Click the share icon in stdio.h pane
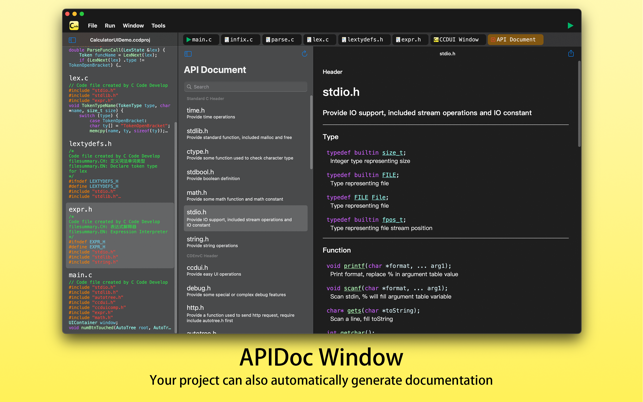643x402 pixels. pos(571,53)
